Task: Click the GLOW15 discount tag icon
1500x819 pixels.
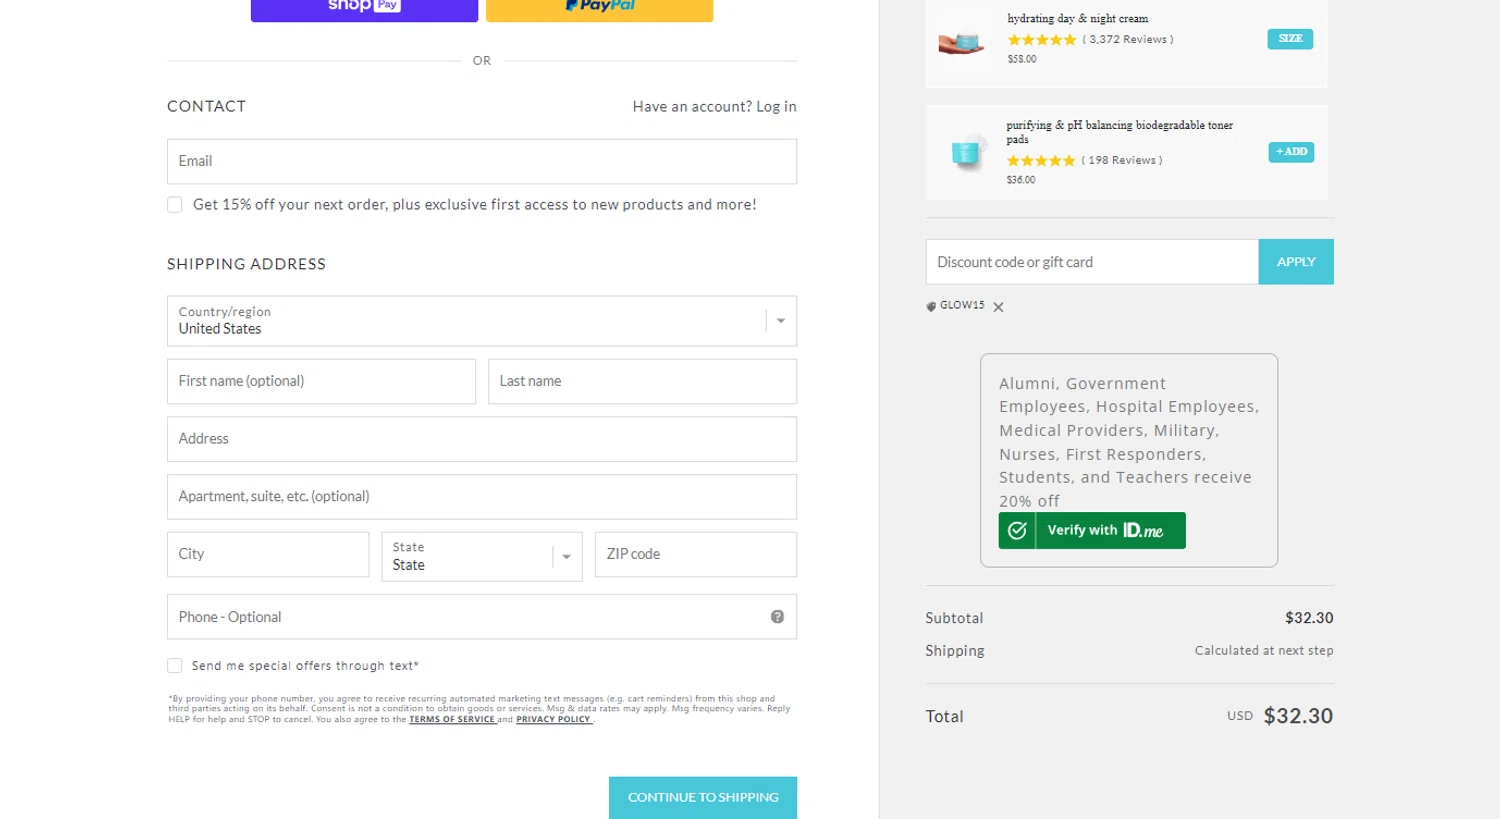Action: click(x=931, y=306)
